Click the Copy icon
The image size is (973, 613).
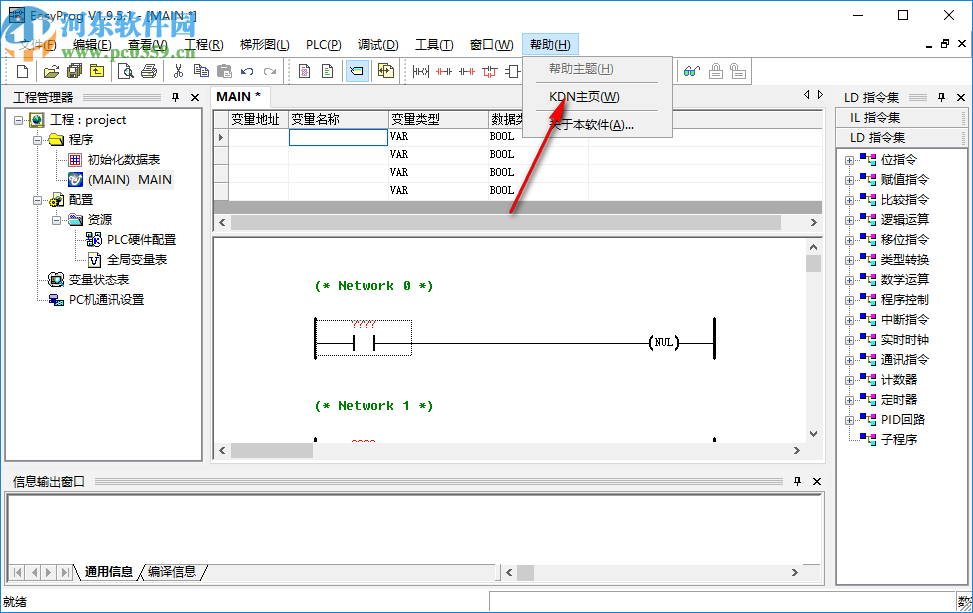click(x=201, y=71)
